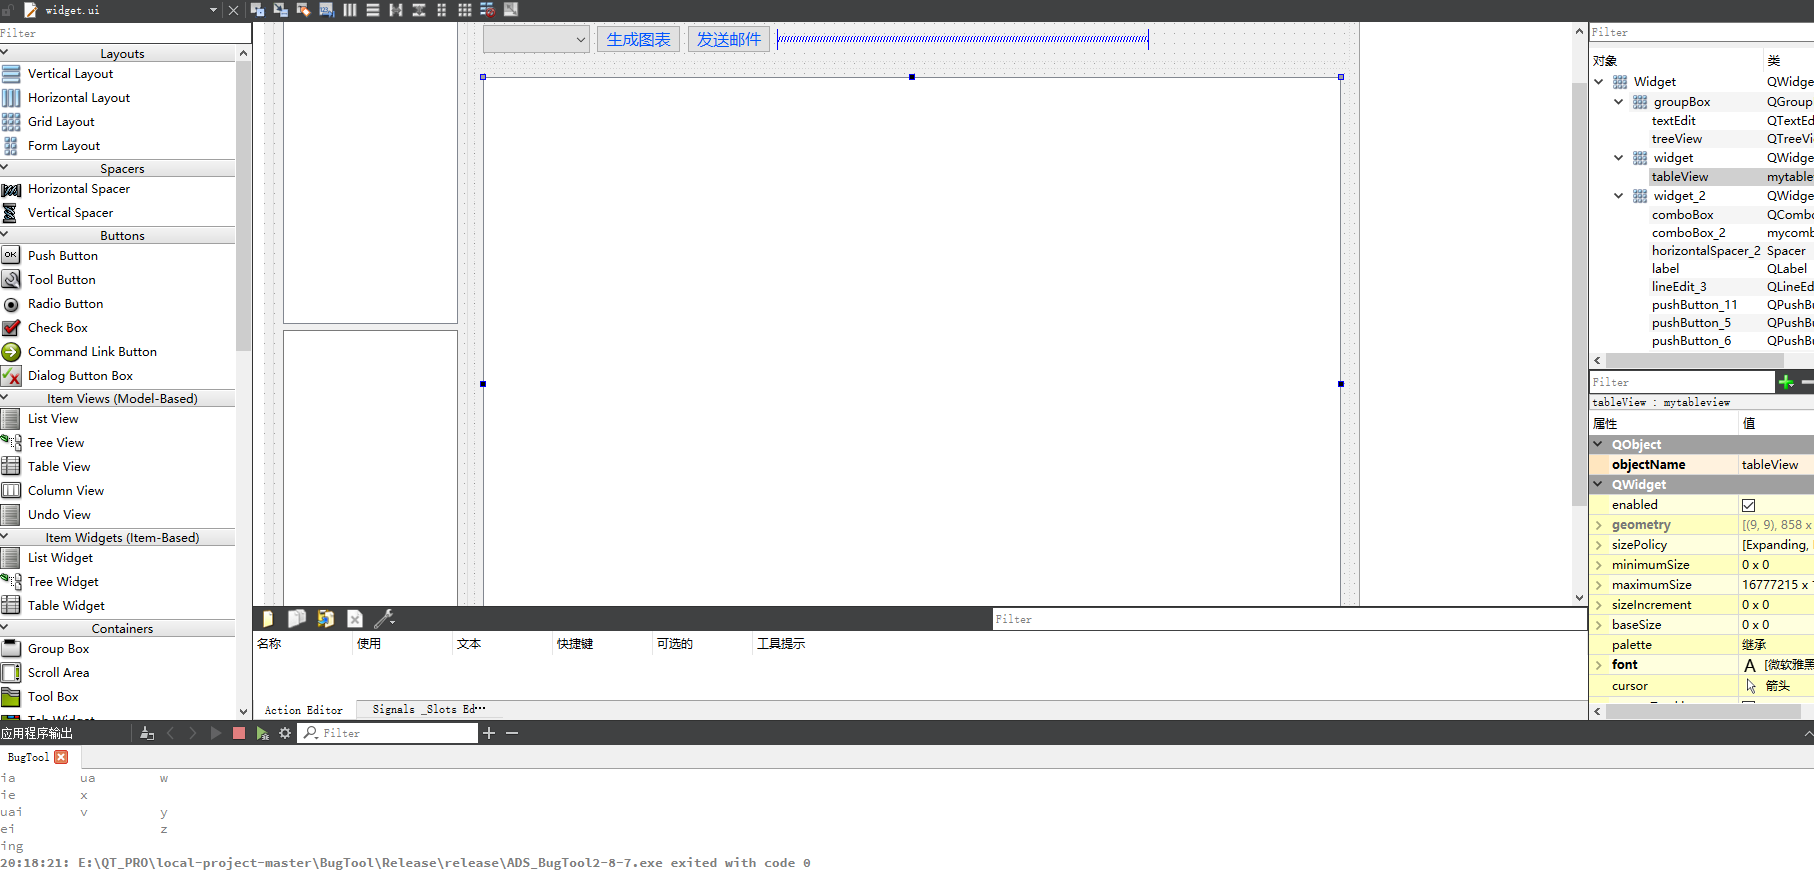Toggle the enabled property checkbox
The image size is (1814, 871).
1749,505
